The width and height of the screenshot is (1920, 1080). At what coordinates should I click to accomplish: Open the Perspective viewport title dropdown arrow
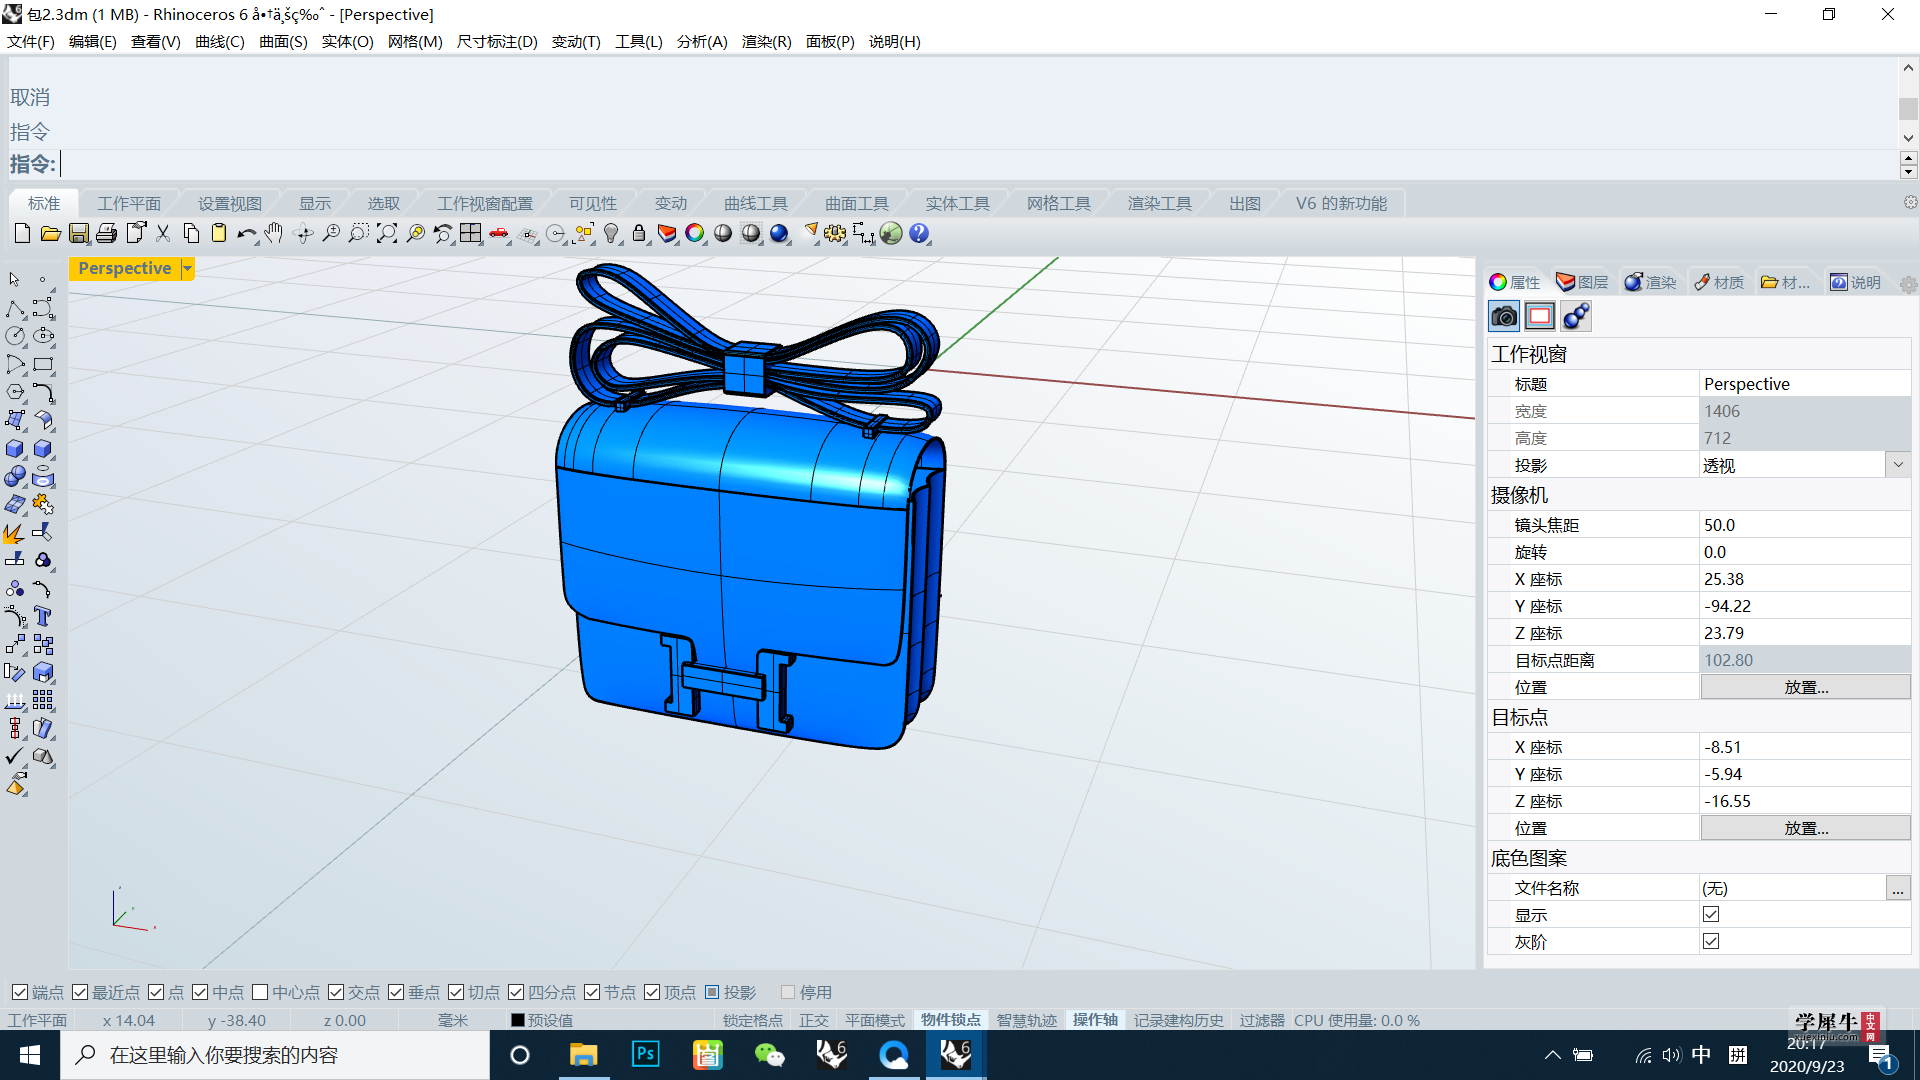(187, 268)
